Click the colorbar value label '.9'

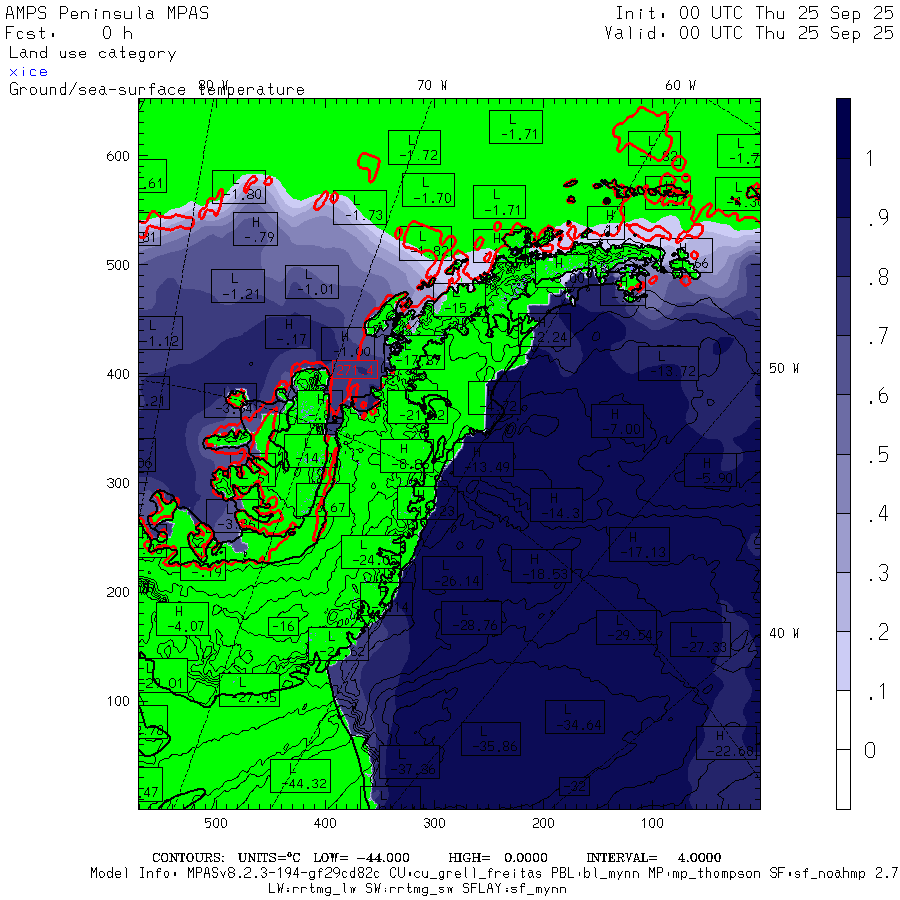(879, 217)
